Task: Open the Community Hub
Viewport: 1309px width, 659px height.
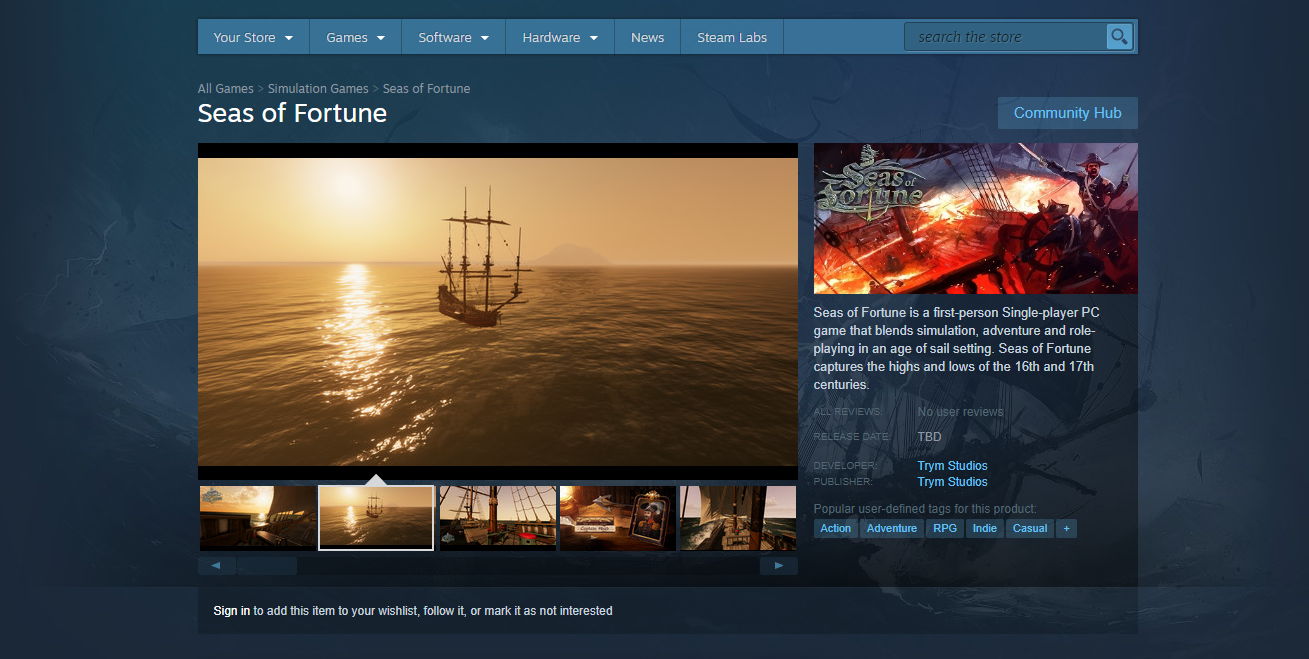Action: (1068, 113)
